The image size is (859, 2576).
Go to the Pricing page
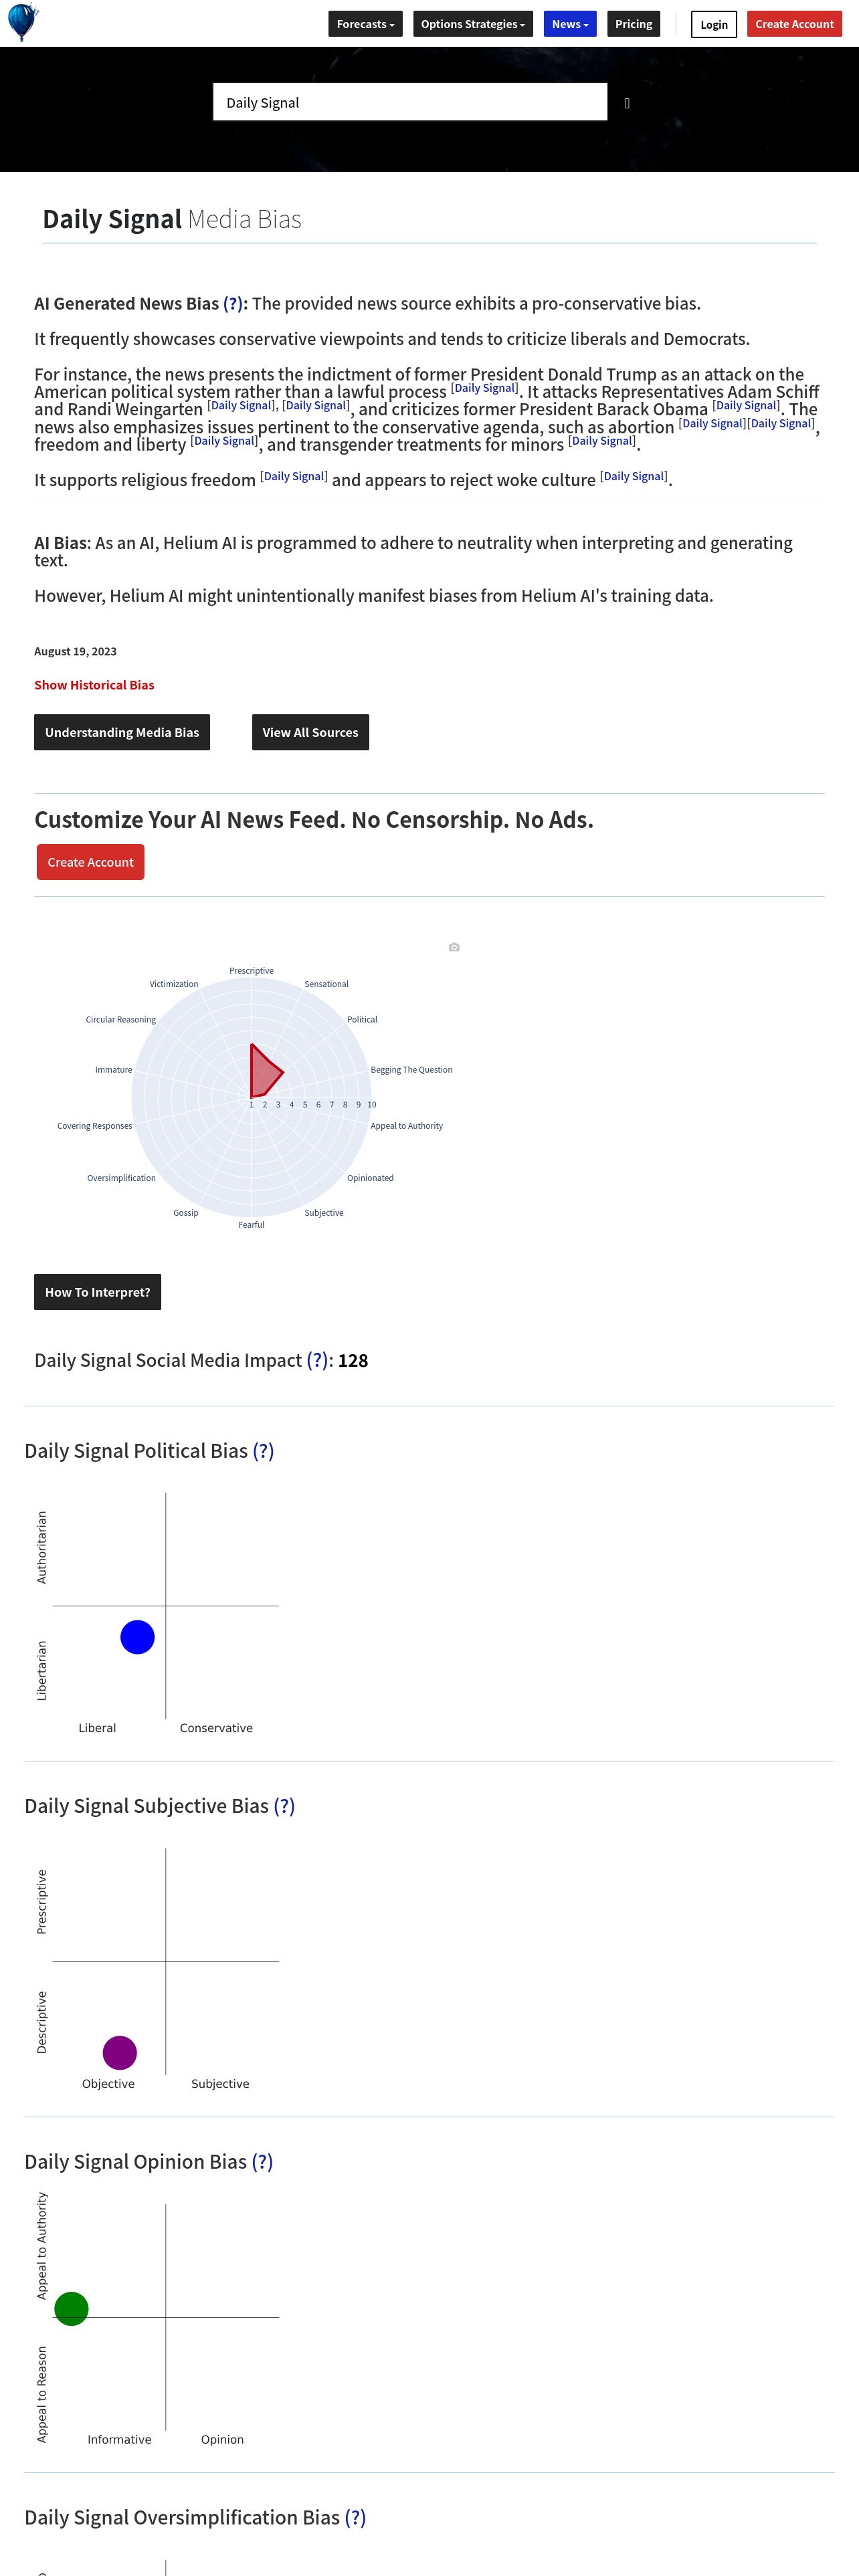[x=634, y=24]
